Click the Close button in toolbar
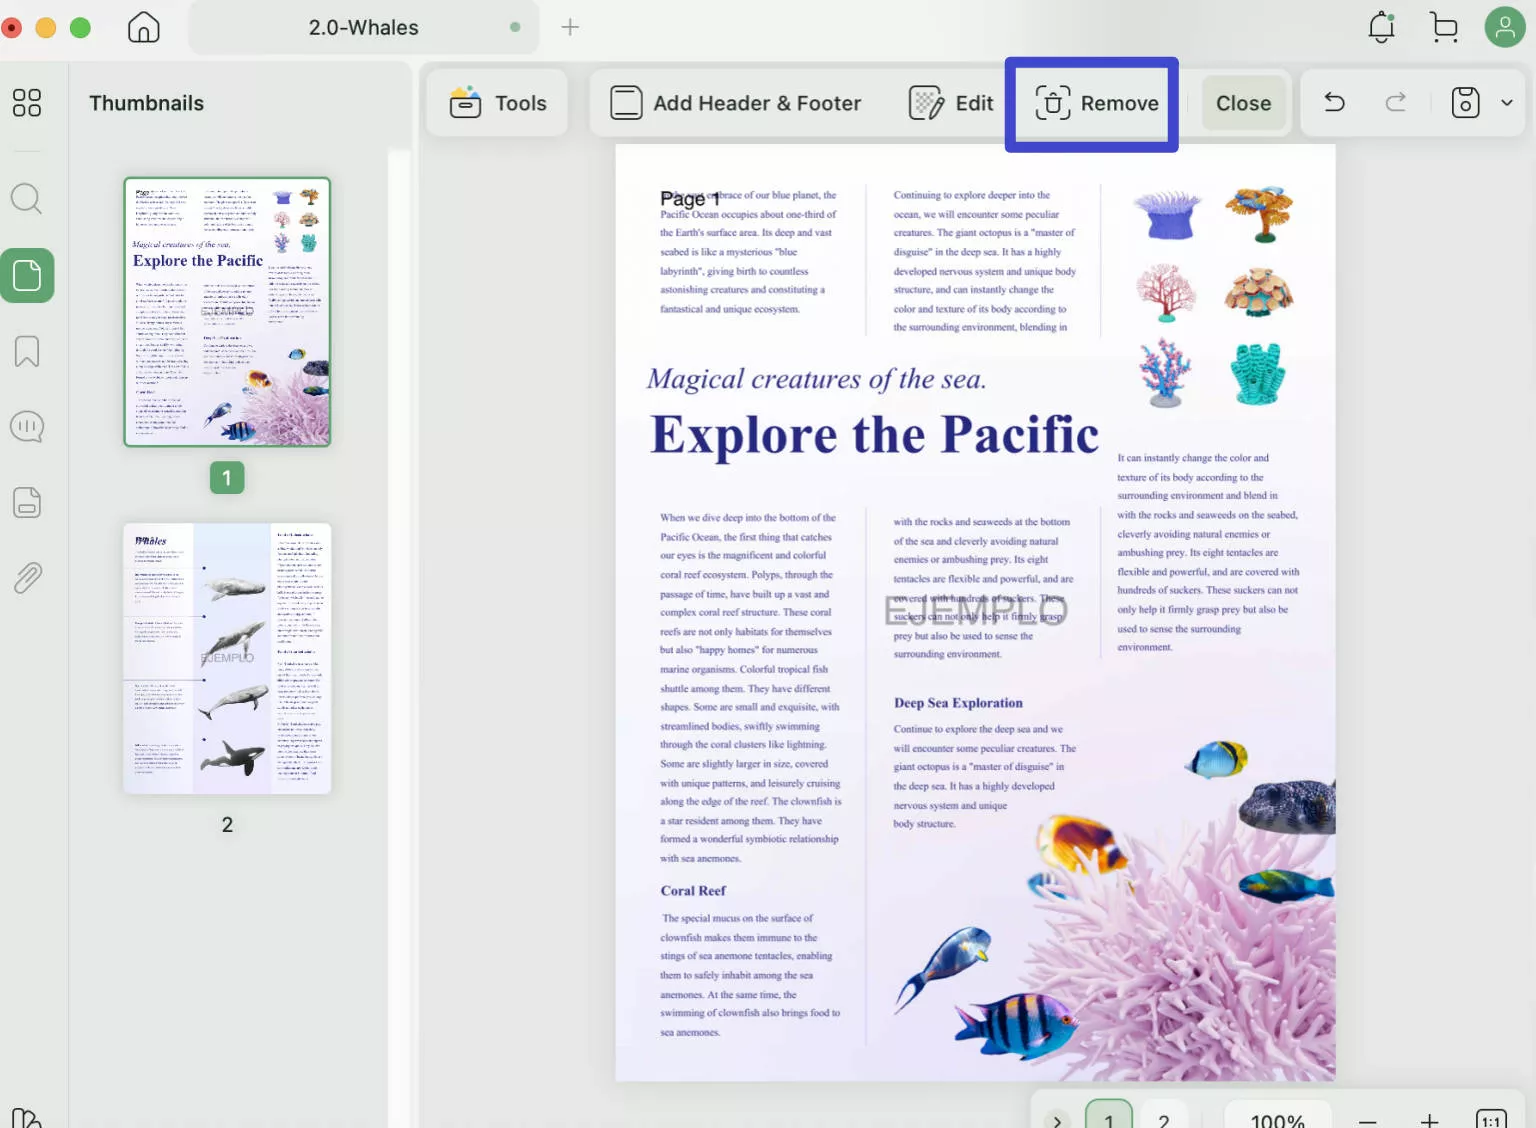This screenshot has width=1536, height=1128. point(1243,103)
